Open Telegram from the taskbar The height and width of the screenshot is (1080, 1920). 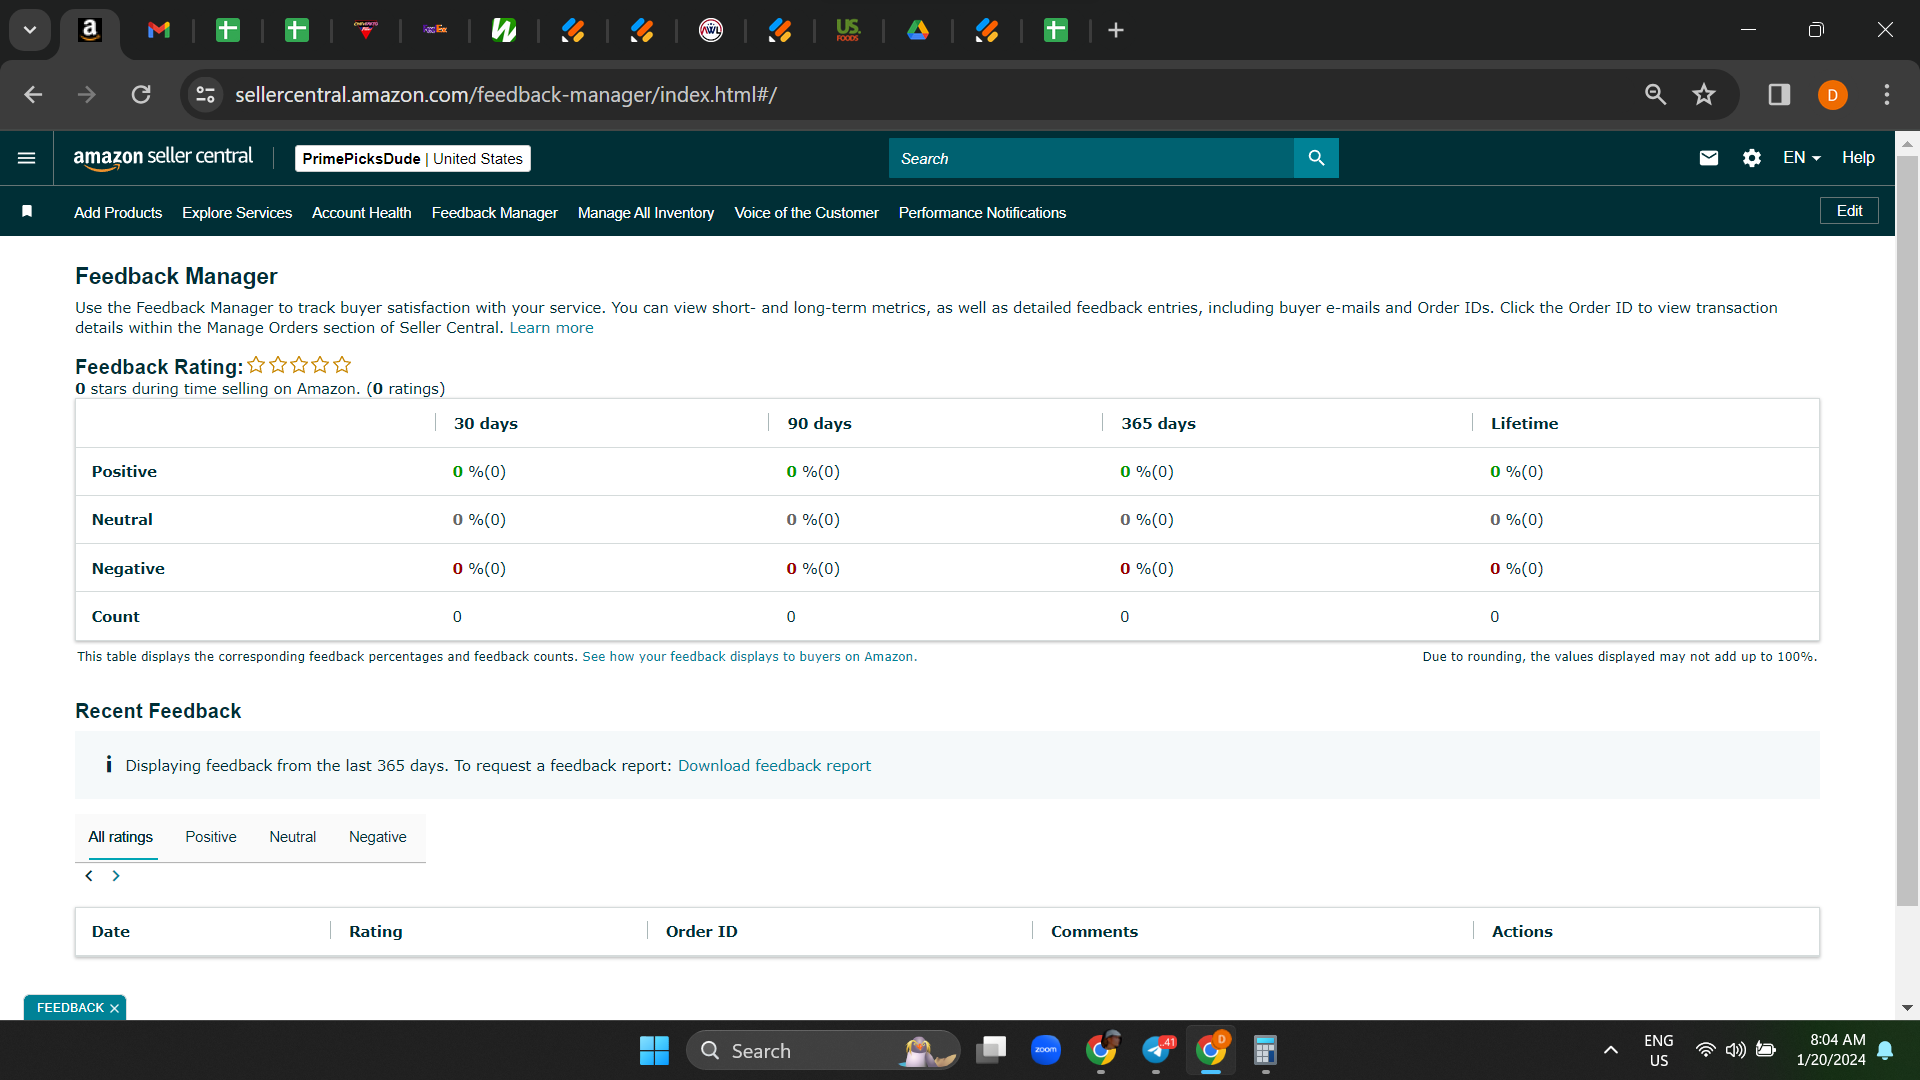[x=1156, y=1050]
